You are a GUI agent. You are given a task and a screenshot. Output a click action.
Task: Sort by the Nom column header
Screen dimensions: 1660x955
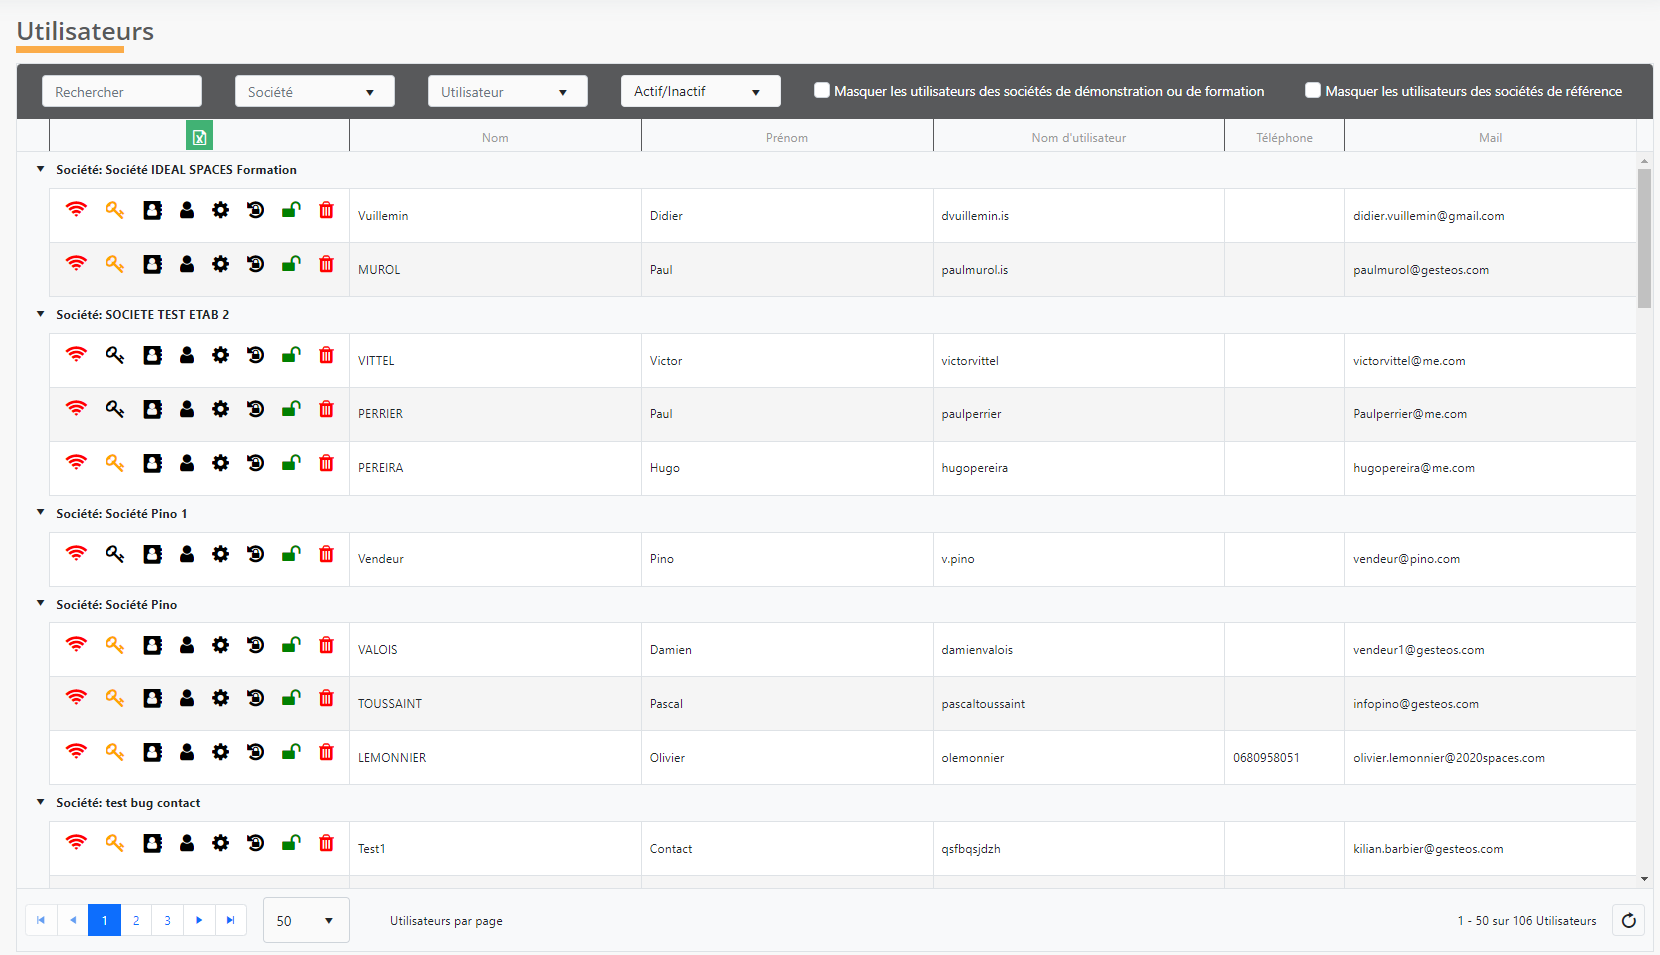pos(495,138)
